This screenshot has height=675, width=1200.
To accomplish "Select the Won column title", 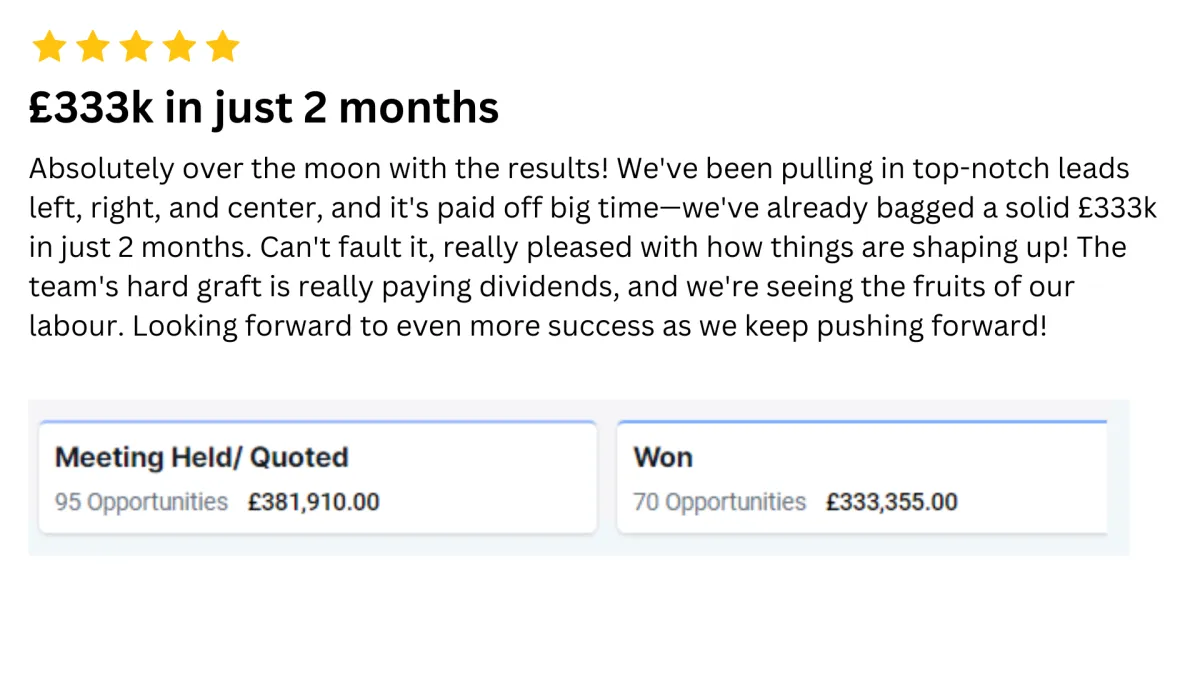I will tap(663, 458).
